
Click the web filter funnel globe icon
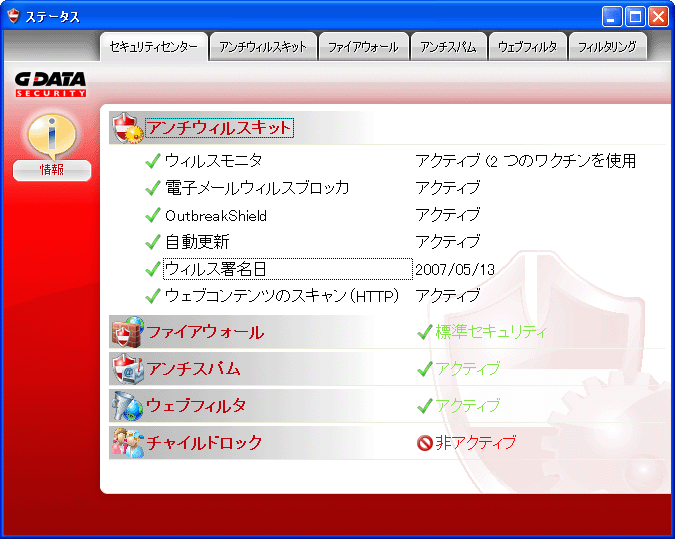coord(128,406)
